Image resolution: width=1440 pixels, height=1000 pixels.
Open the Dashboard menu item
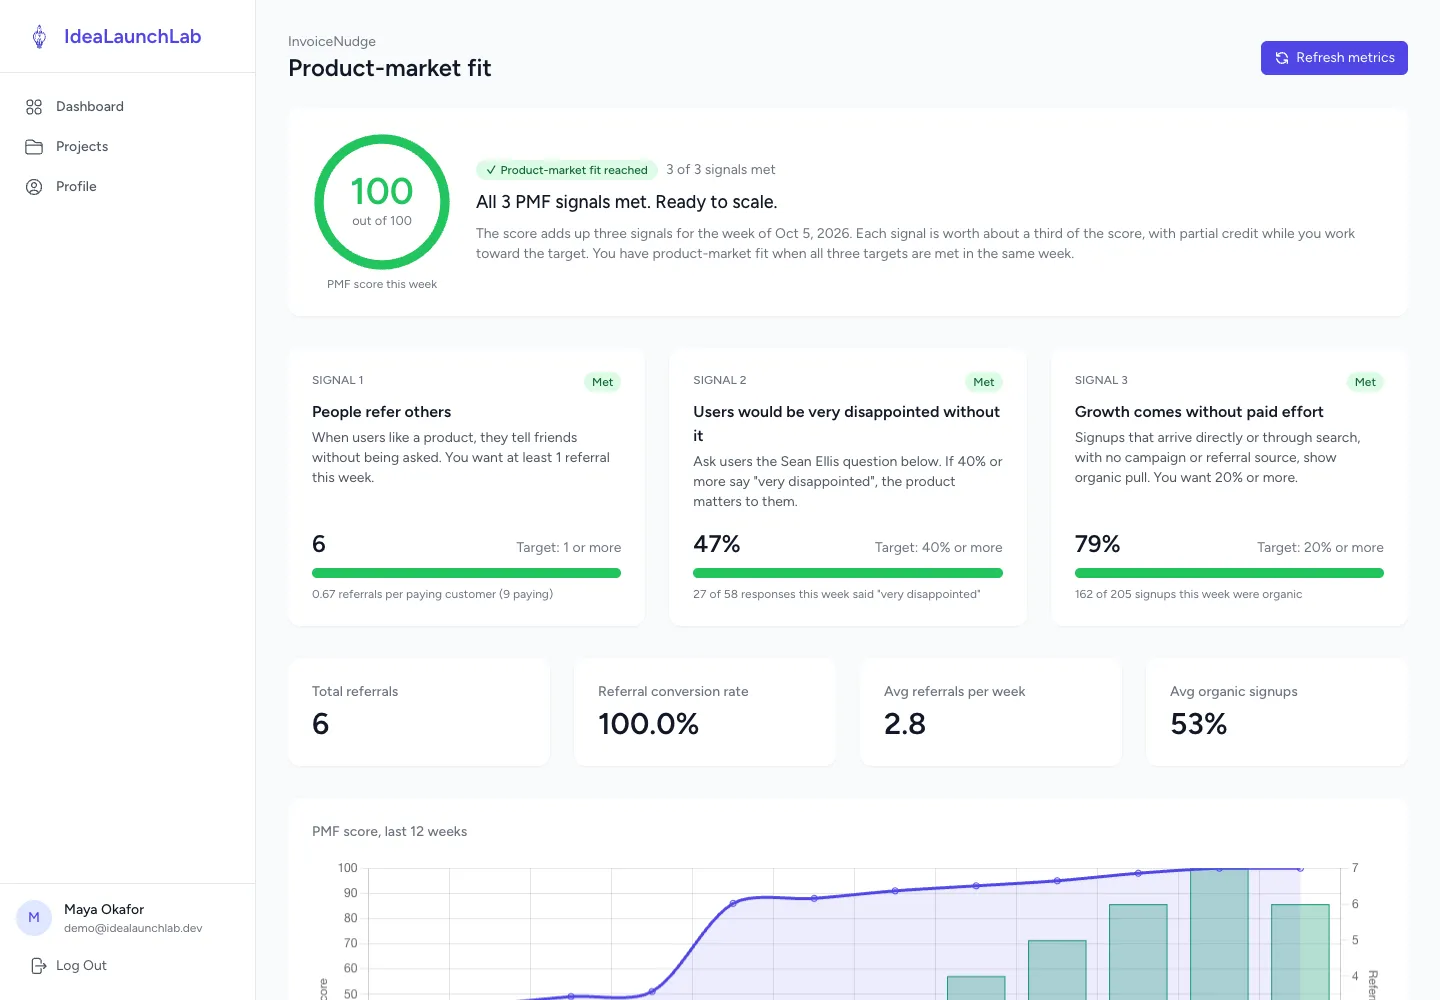pos(128,107)
